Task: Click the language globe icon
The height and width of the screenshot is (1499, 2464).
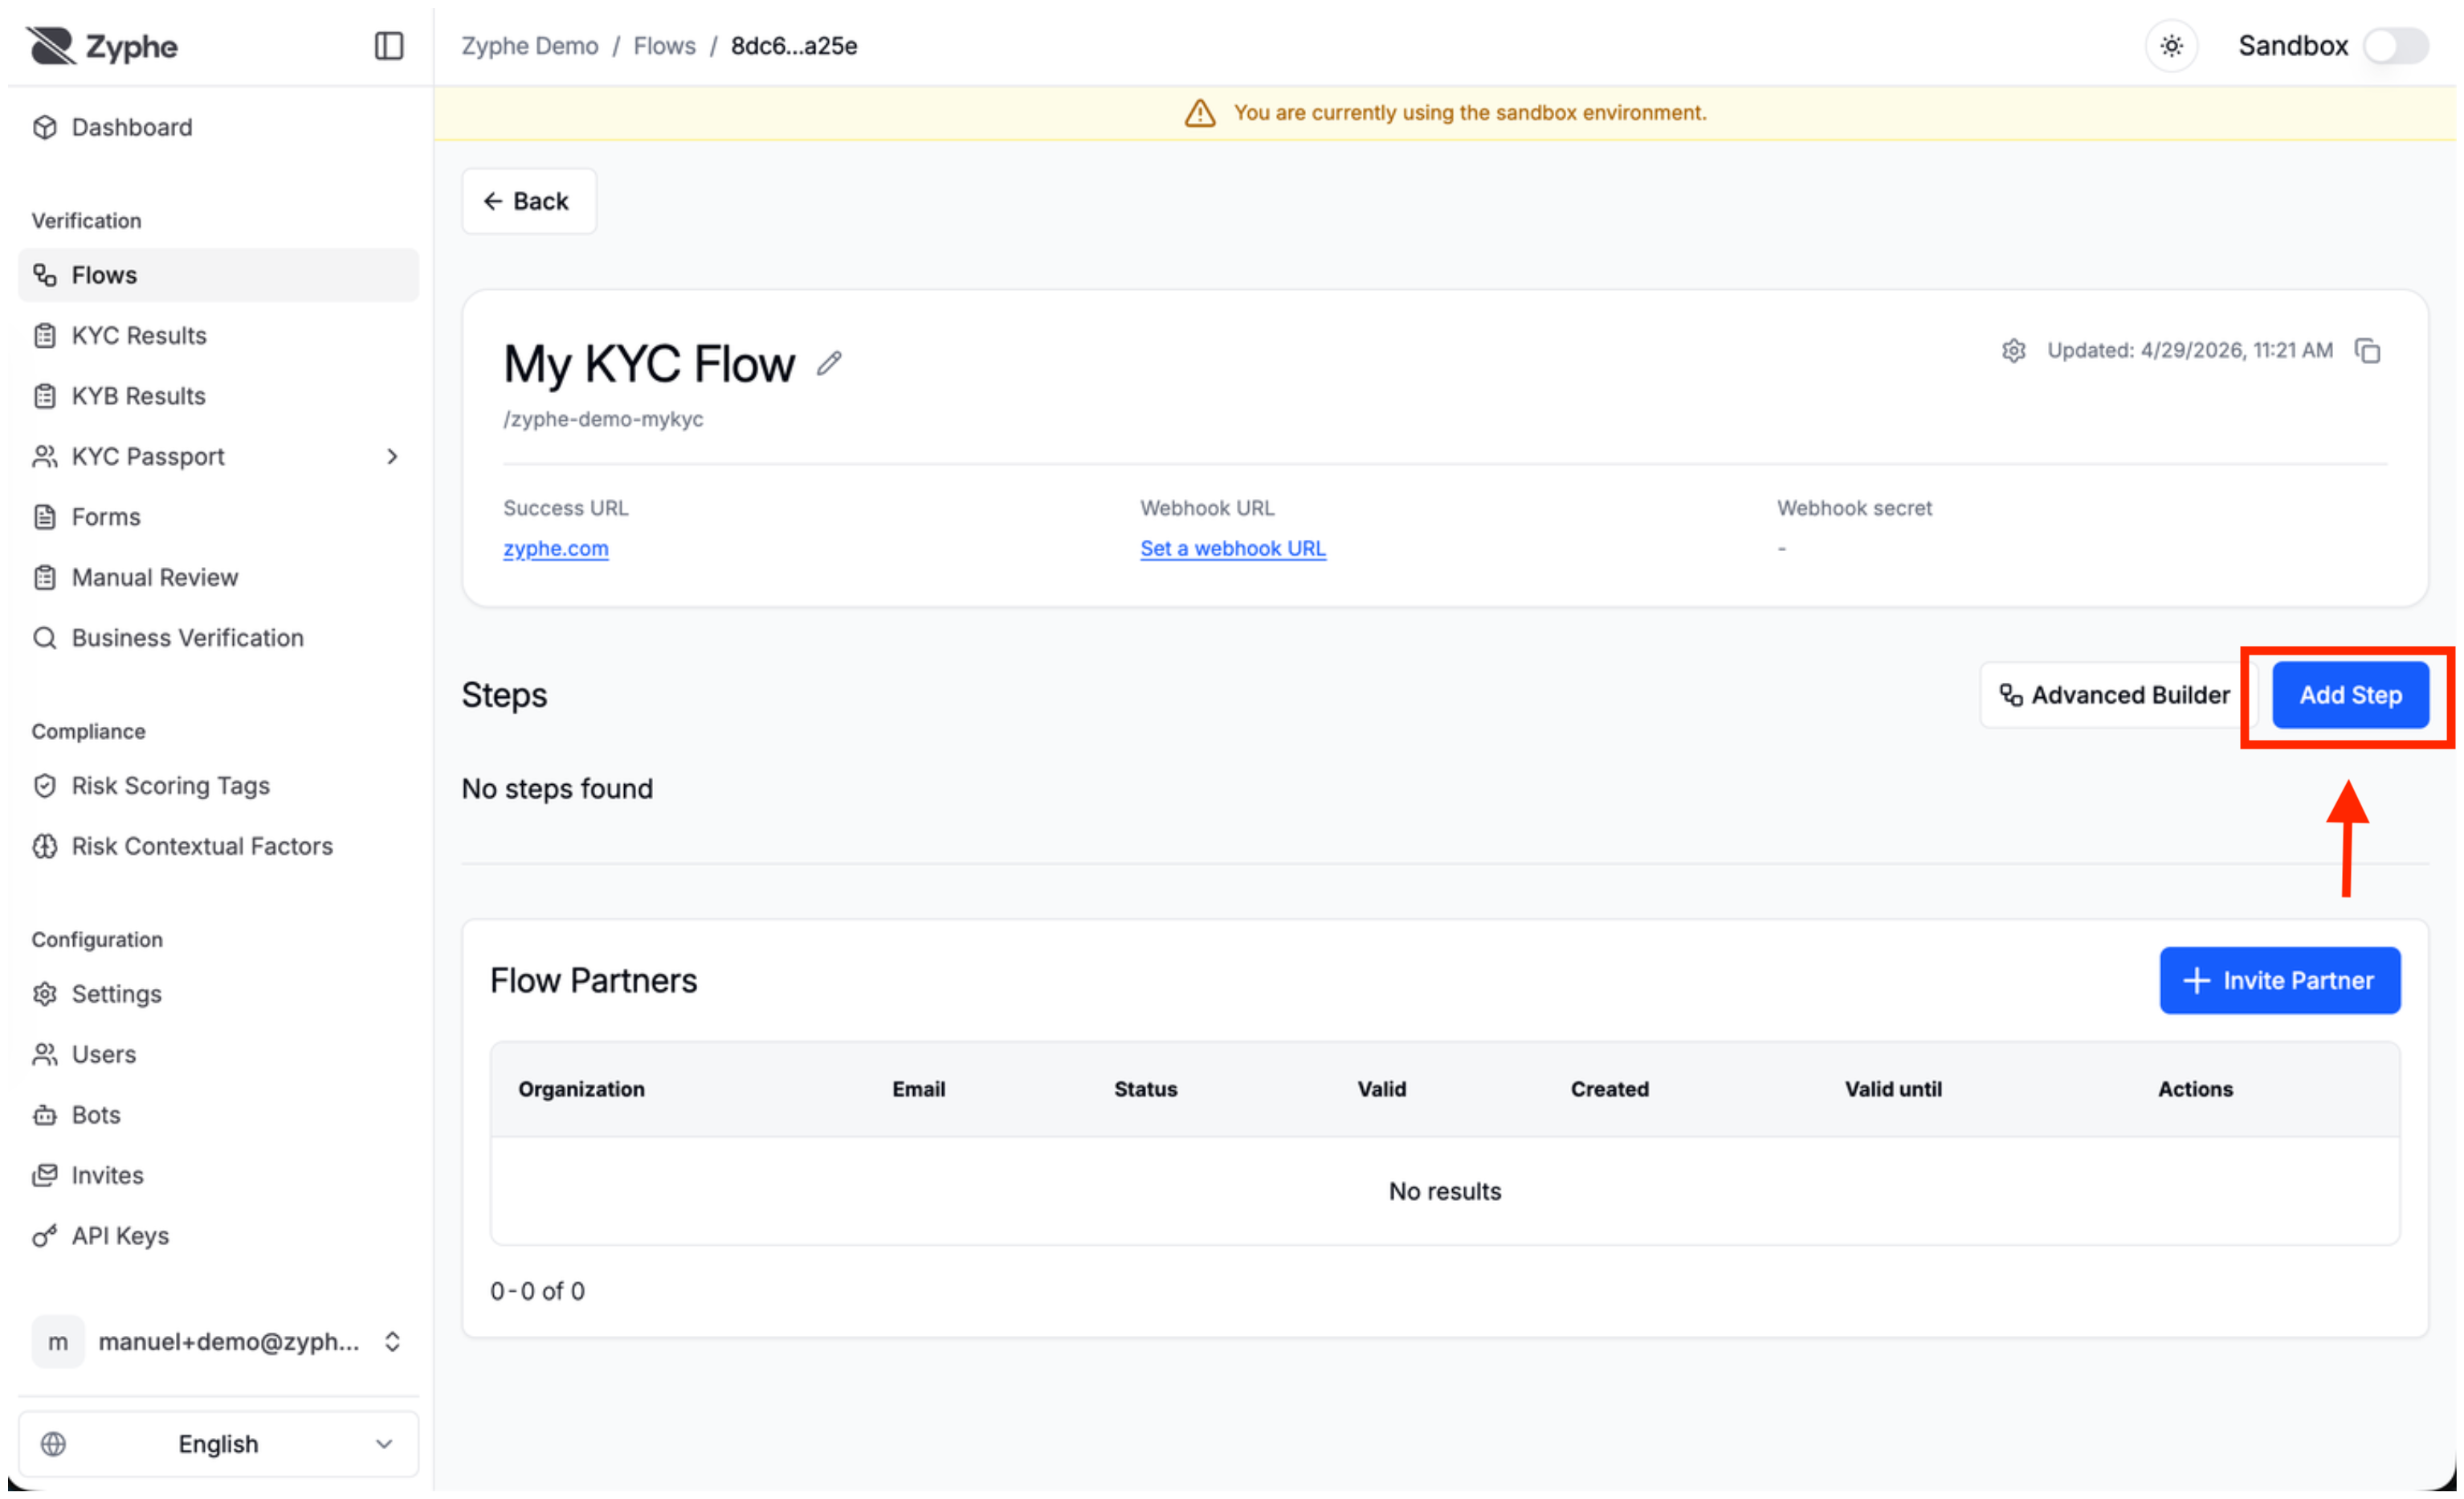Action: [x=53, y=1444]
